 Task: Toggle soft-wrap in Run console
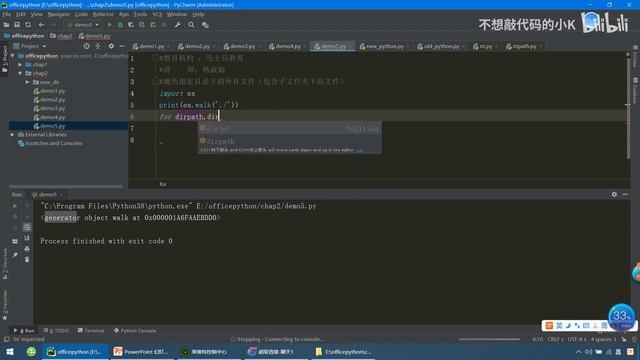[27, 227]
